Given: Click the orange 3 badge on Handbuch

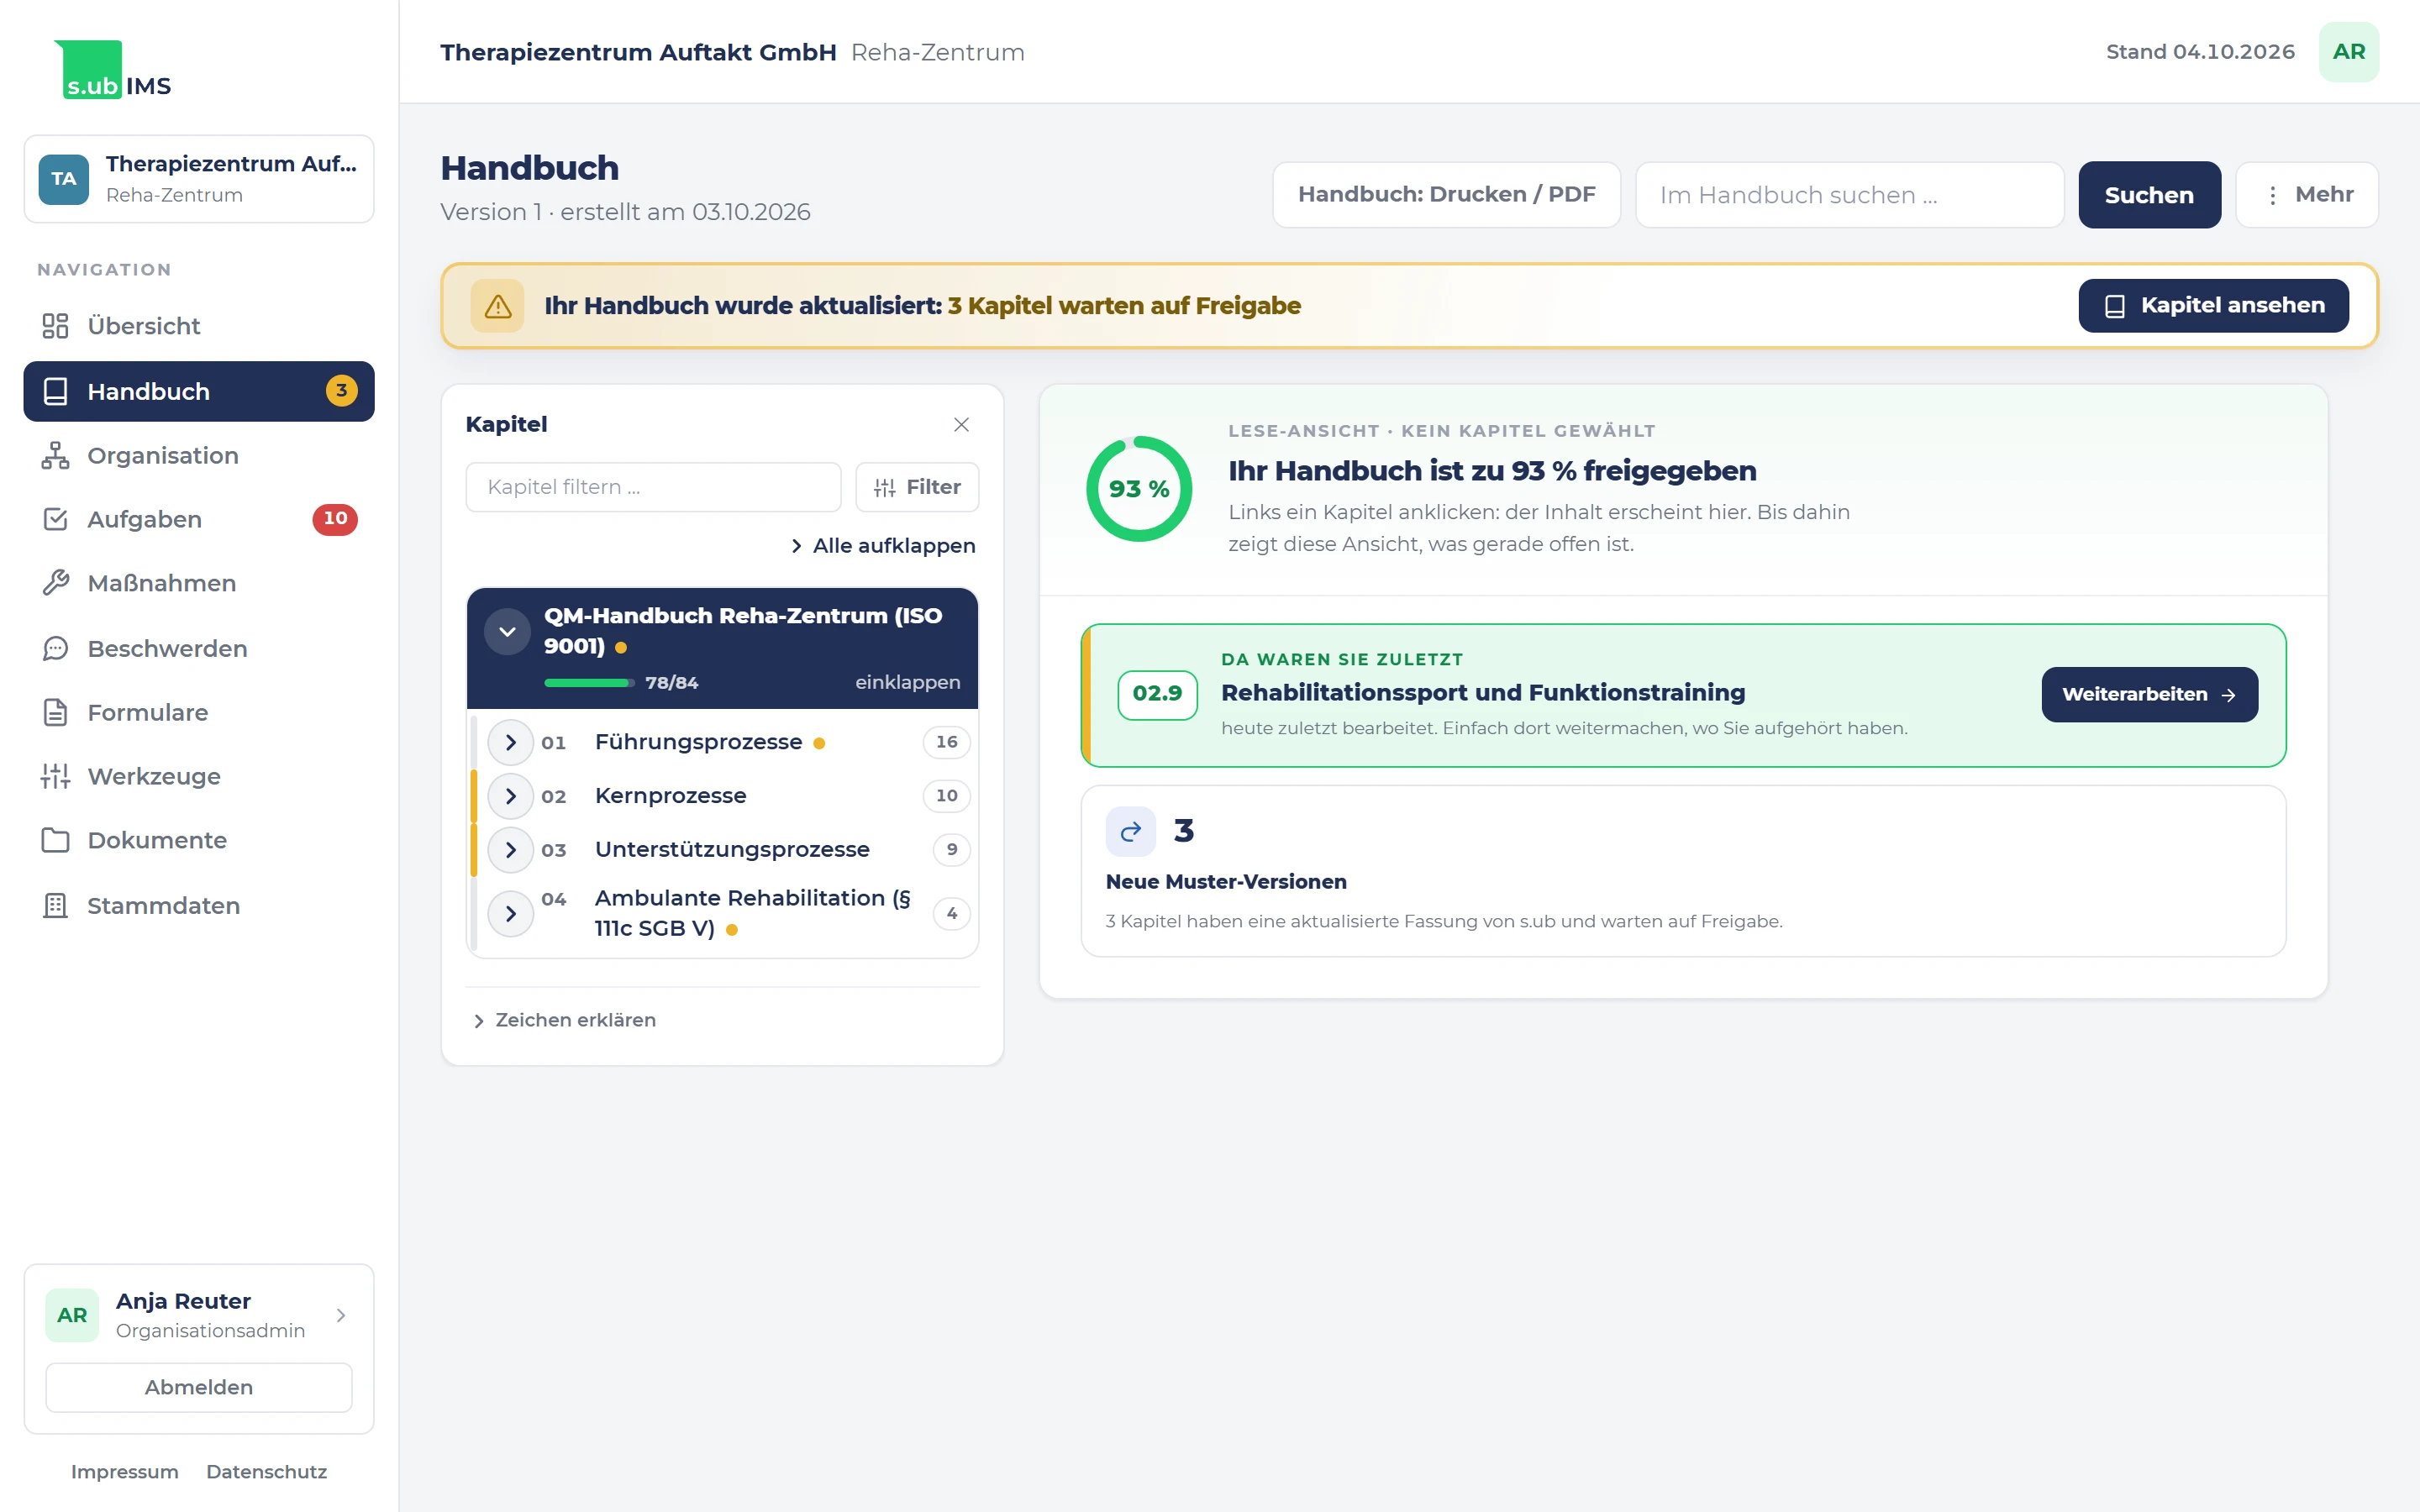Looking at the screenshot, I should coord(341,391).
